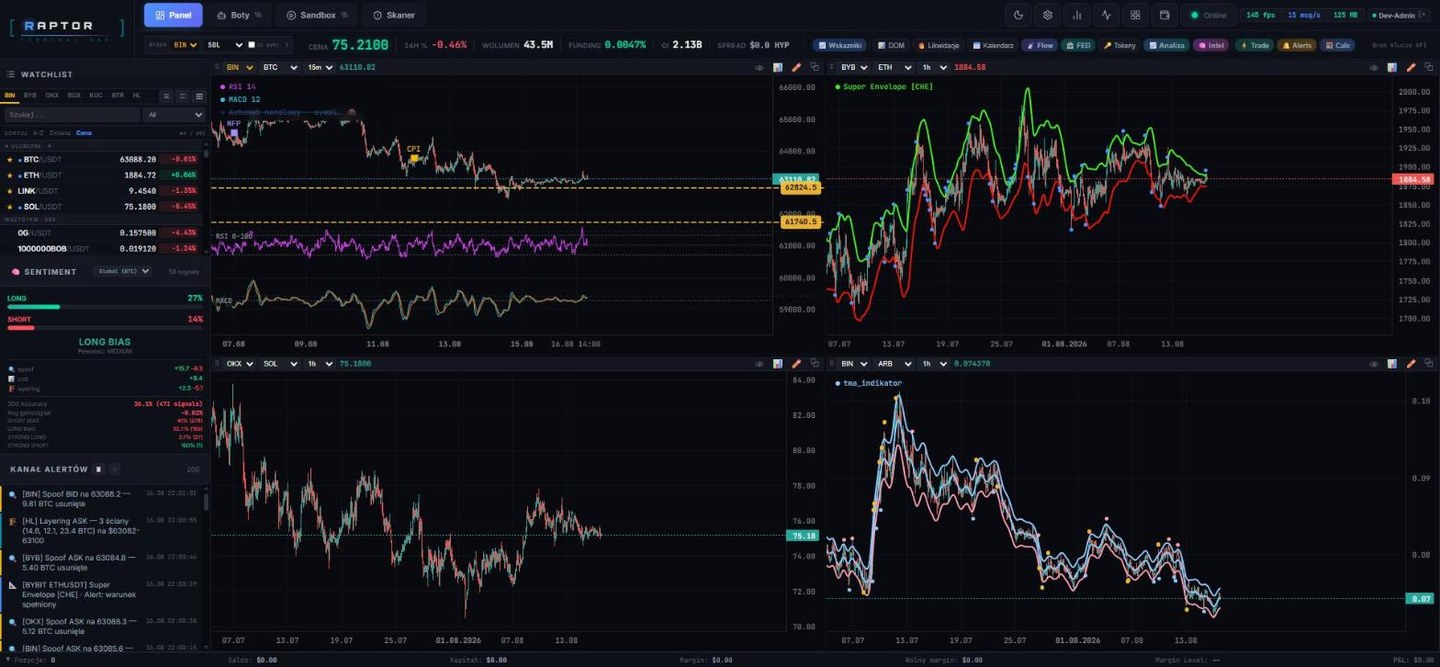Open Global (BTC) sentiment dropdown
Viewport: 1440px width, 667px height.
point(122,271)
